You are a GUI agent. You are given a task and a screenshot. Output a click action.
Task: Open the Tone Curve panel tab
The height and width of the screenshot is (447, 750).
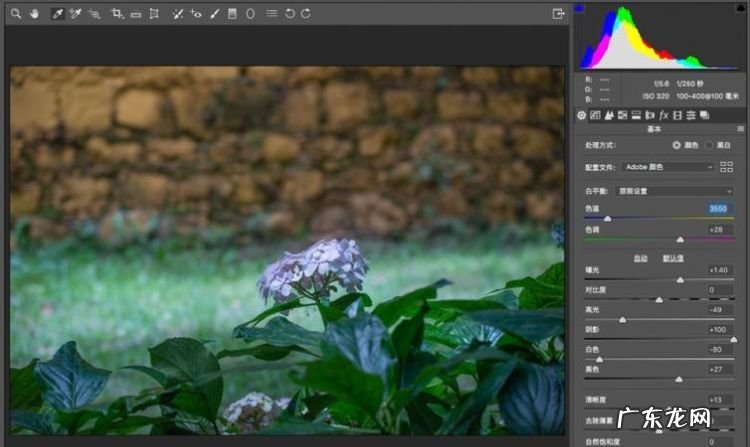point(595,115)
